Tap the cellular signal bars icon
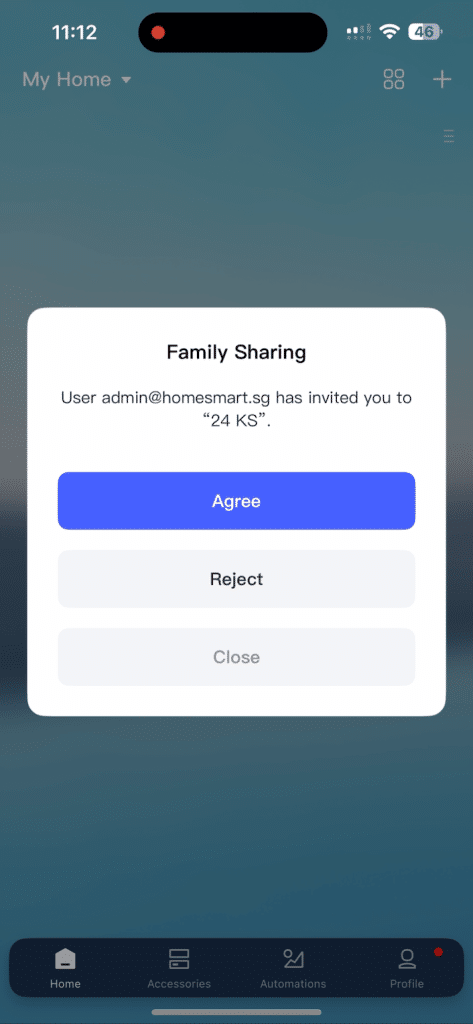 click(x=359, y=31)
